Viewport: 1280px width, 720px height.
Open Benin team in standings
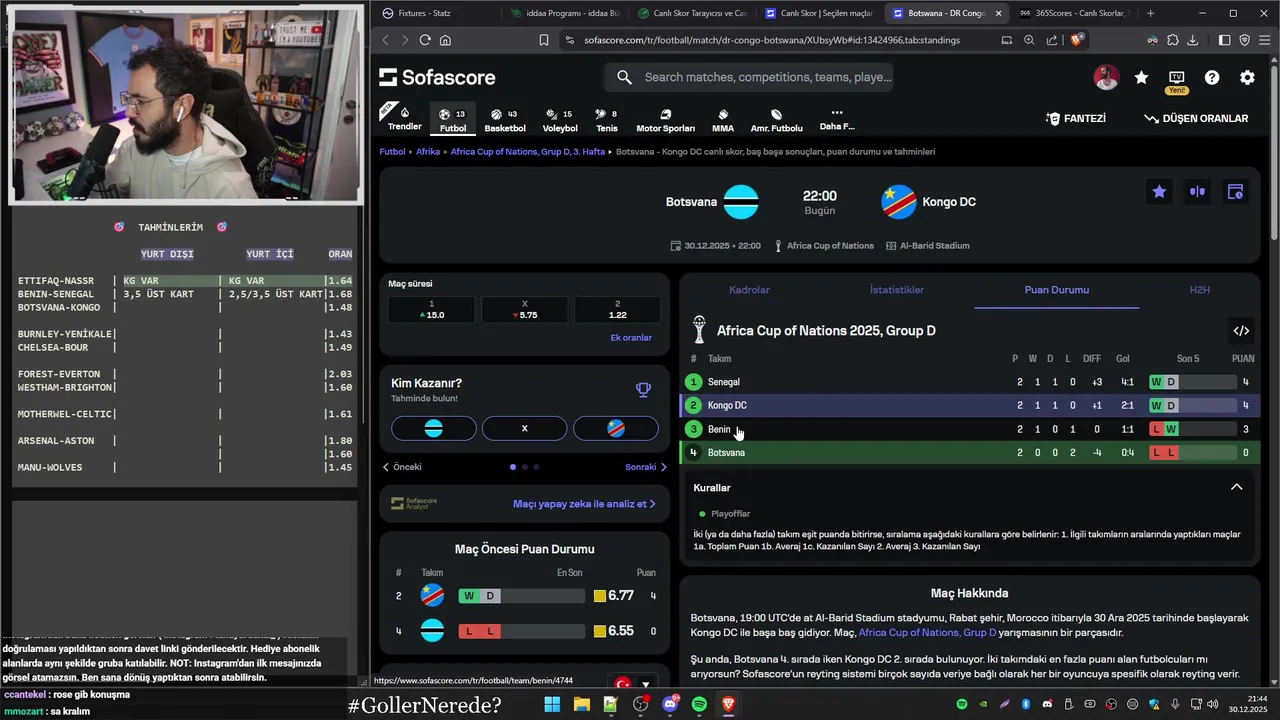719,429
